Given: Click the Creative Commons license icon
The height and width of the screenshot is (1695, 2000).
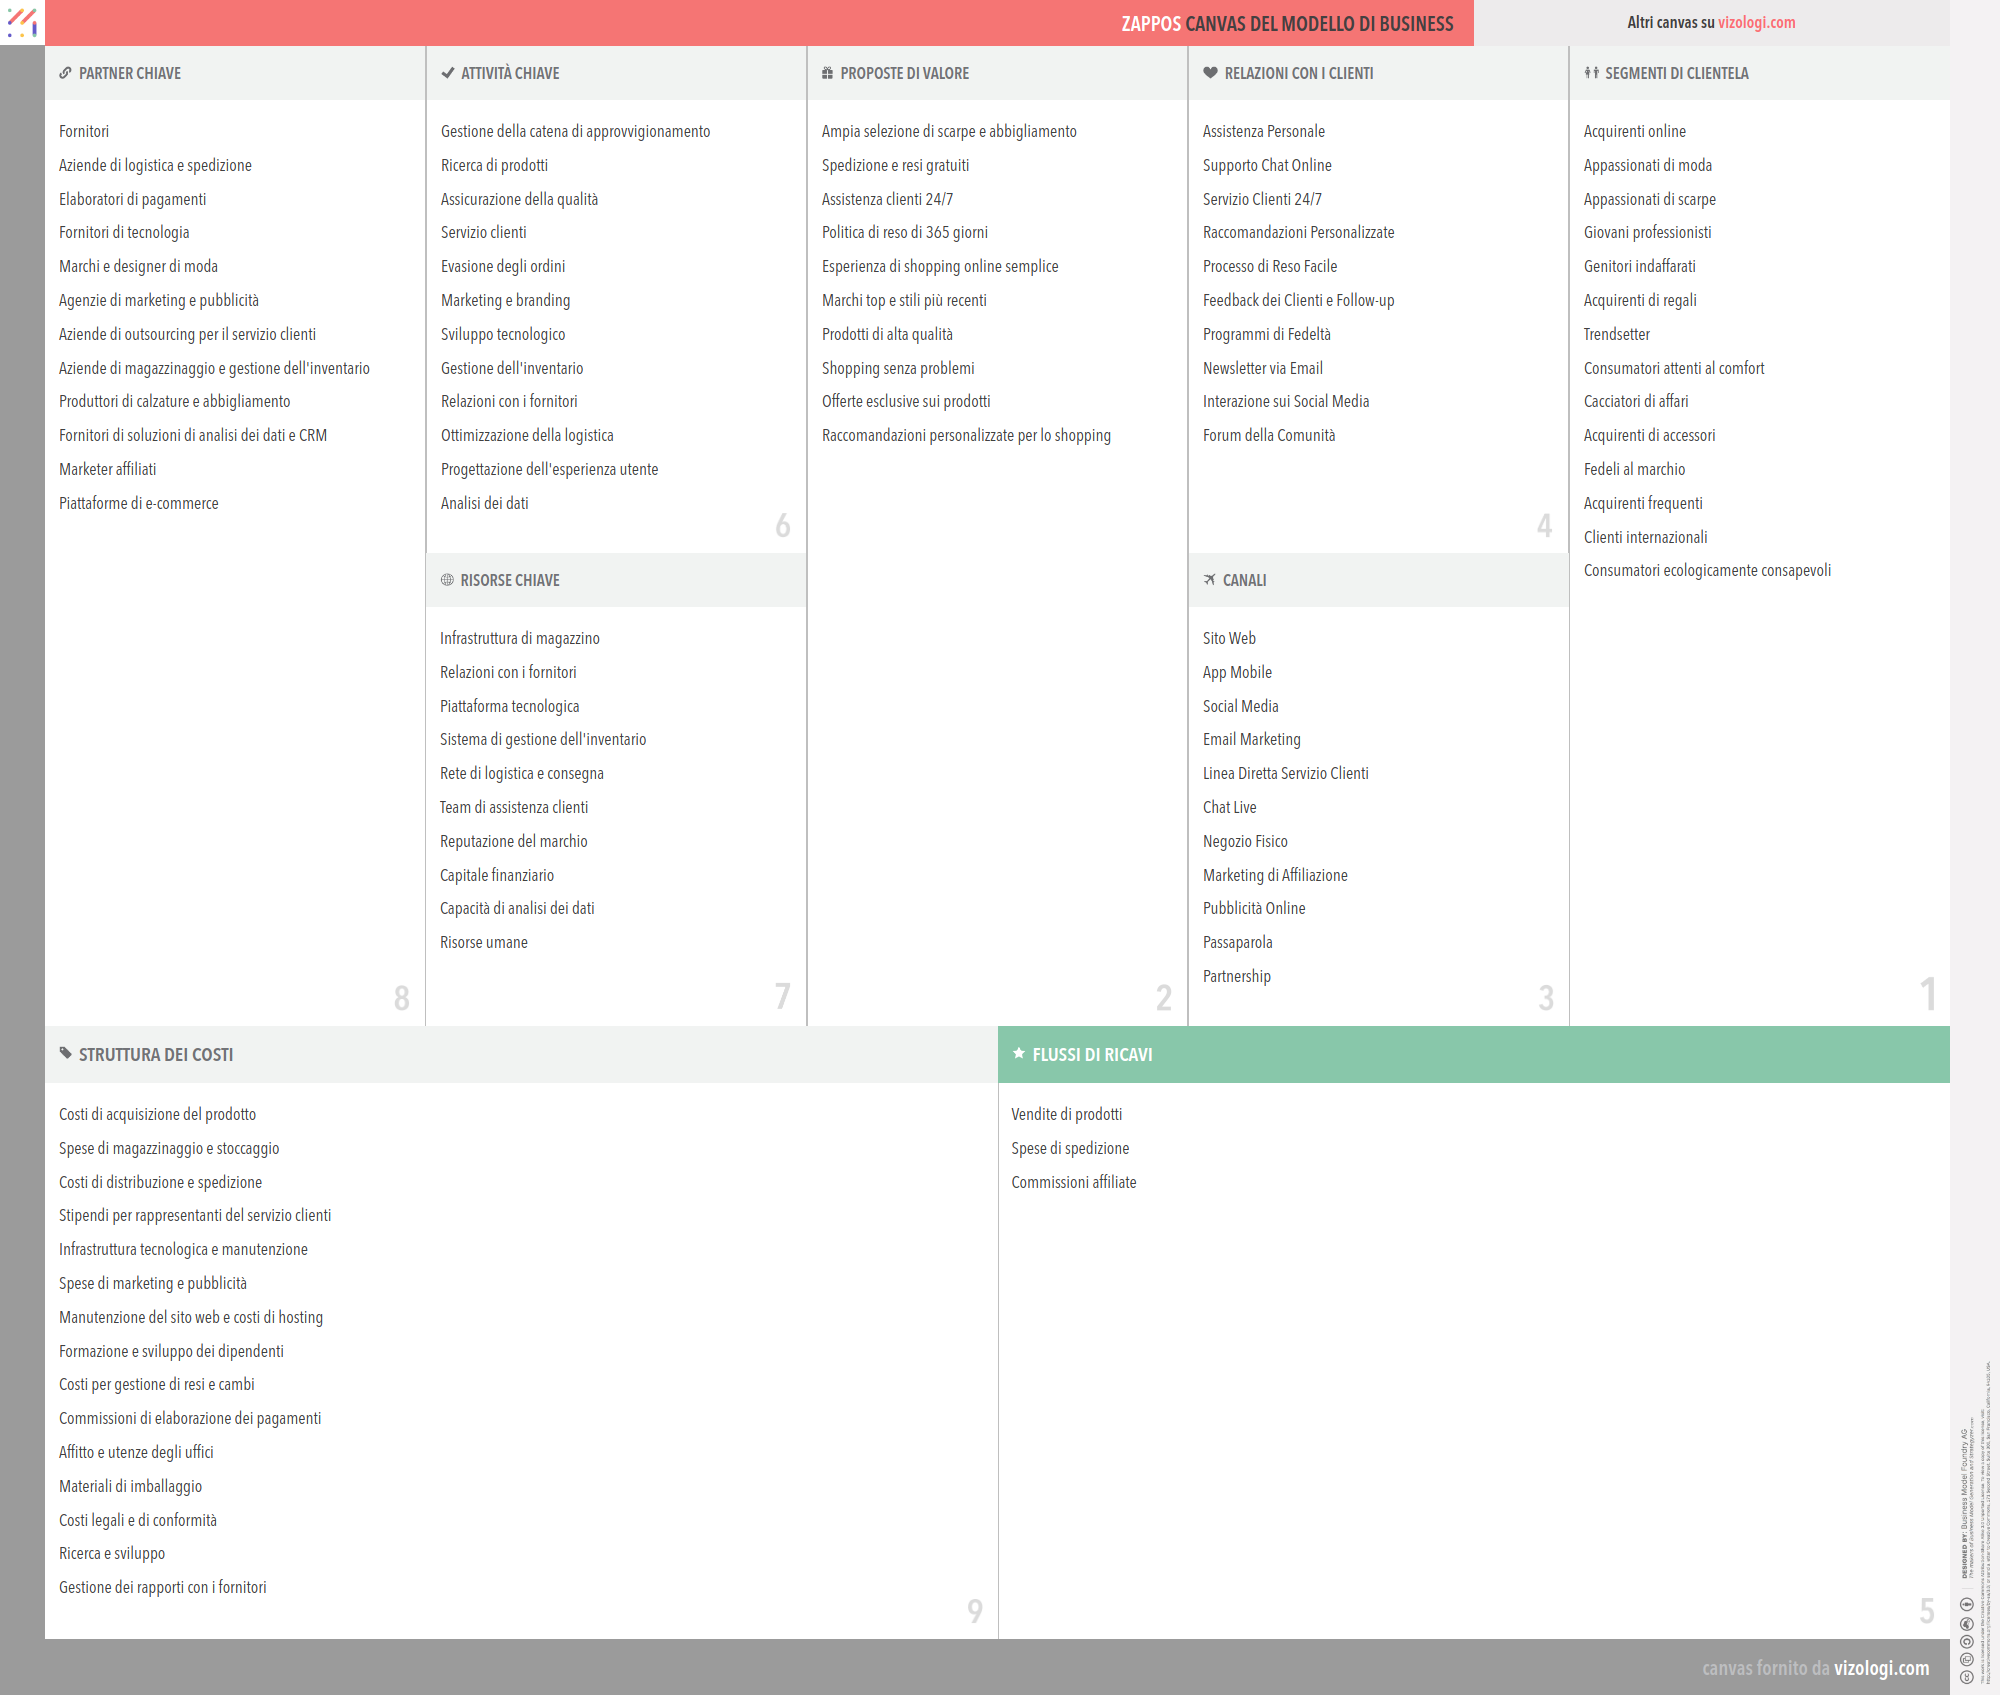Looking at the screenshot, I should click(1966, 1677).
